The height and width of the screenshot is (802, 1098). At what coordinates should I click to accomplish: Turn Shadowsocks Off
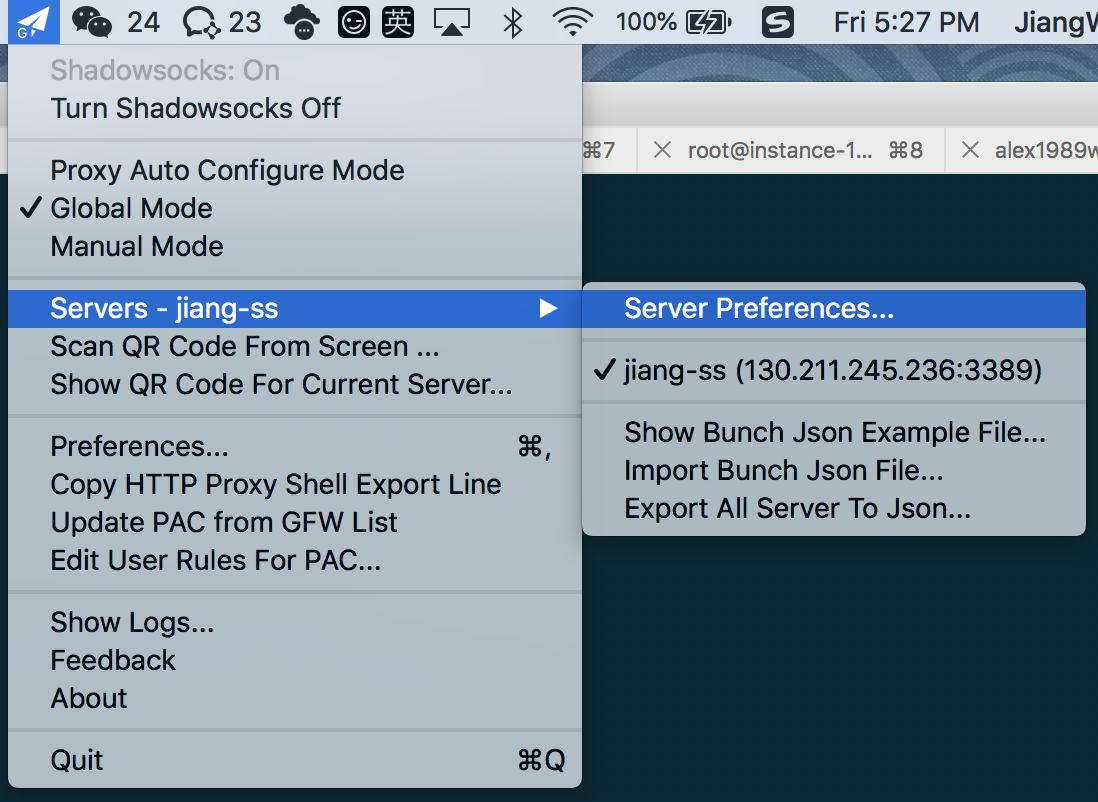click(295, 109)
